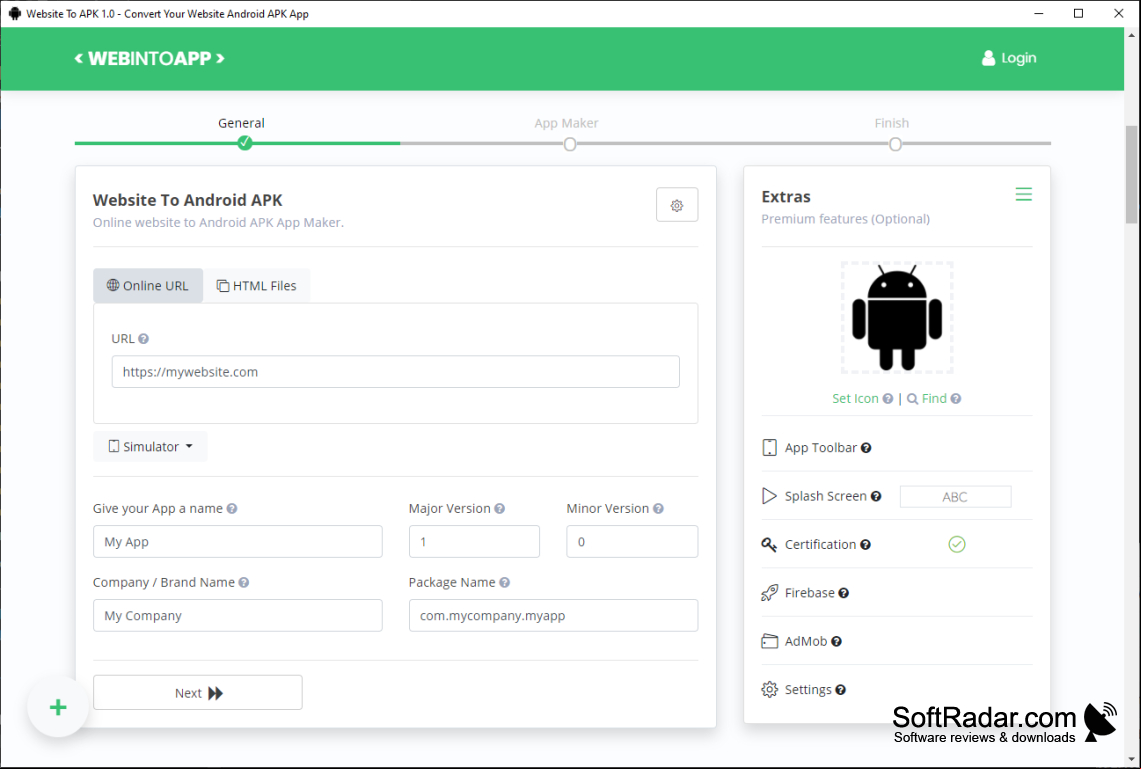
Task: Click the App Toolbar phone icon
Action: pyautogui.click(x=769, y=447)
